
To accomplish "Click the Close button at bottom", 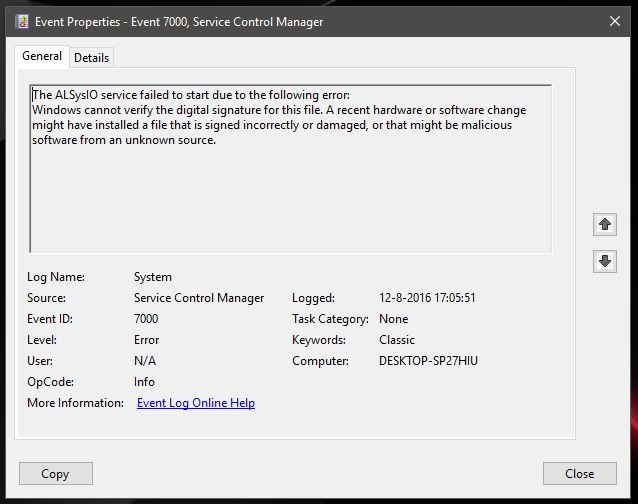I will coord(579,474).
